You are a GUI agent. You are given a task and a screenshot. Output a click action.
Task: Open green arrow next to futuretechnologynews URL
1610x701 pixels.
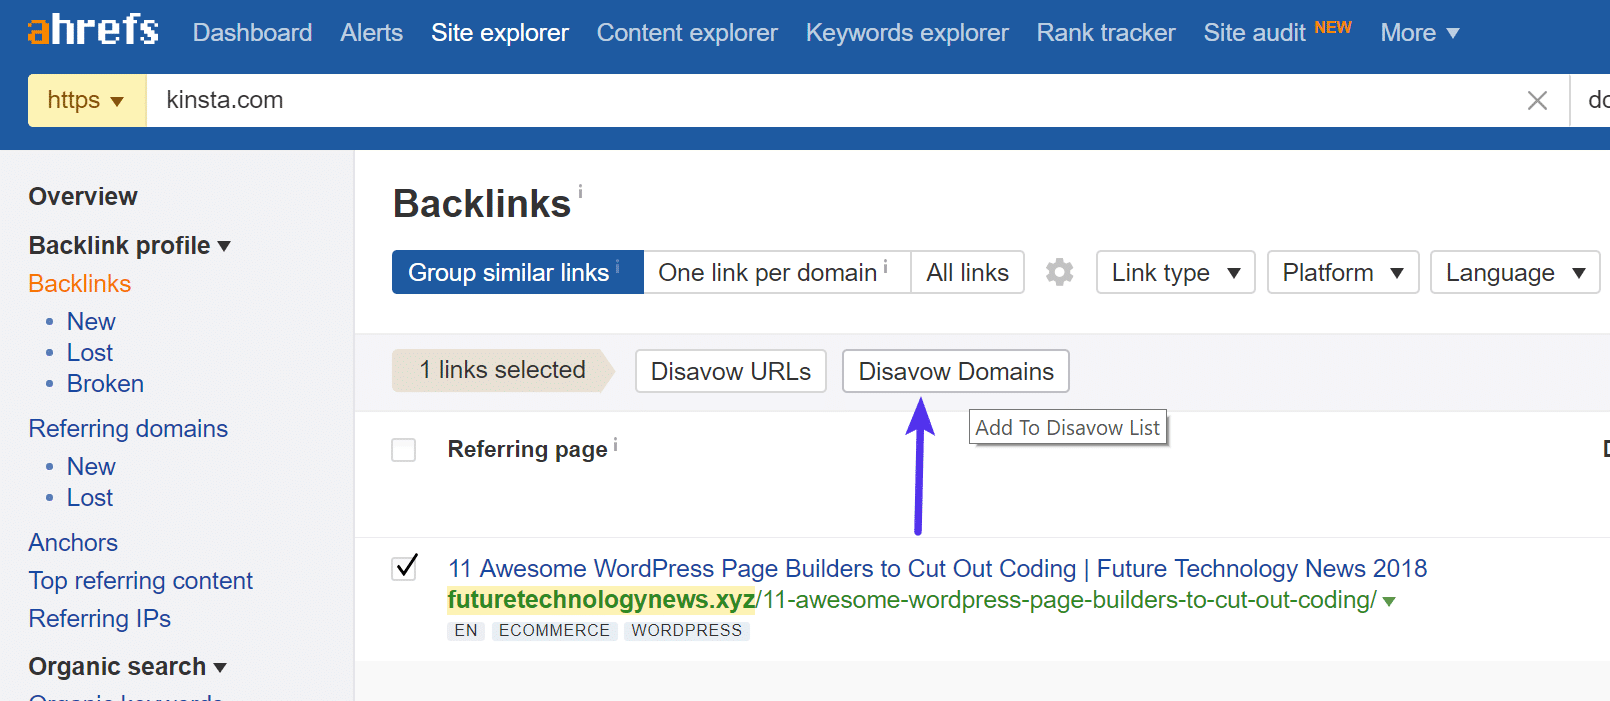pos(1389,601)
